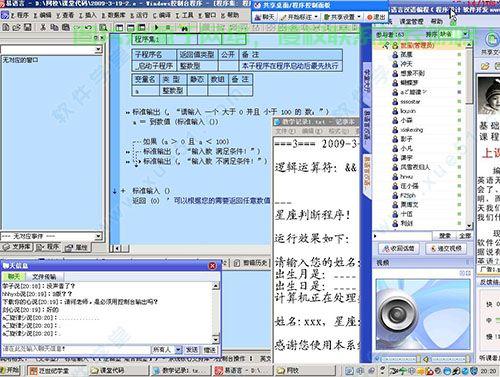Image resolution: width=500 pixels, height=377 pixels.
Task: Click the chat log scroll-down arrow
Action: point(216,339)
